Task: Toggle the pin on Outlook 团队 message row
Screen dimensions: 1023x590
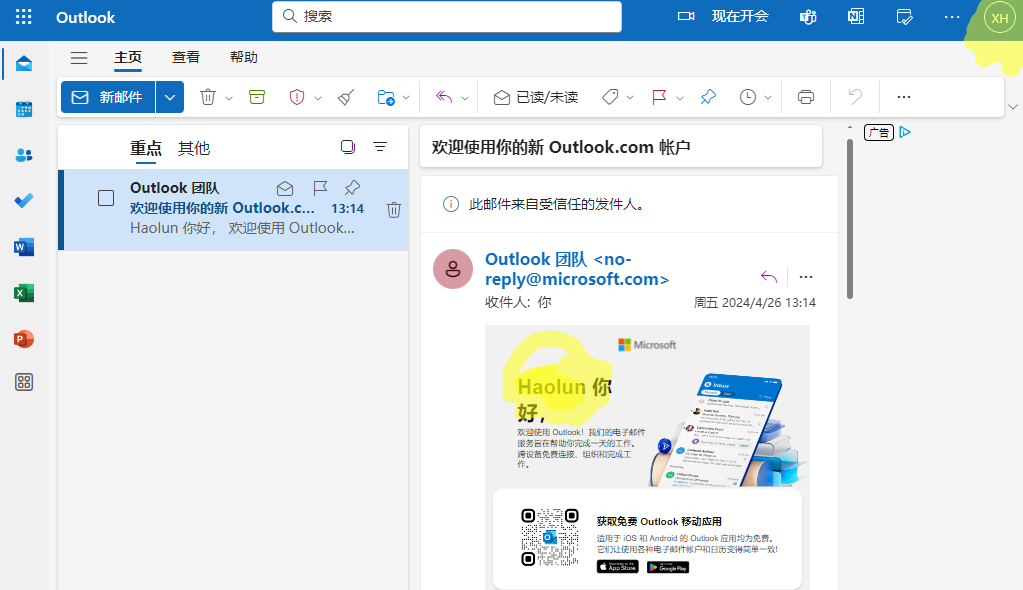Action: (352, 189)
